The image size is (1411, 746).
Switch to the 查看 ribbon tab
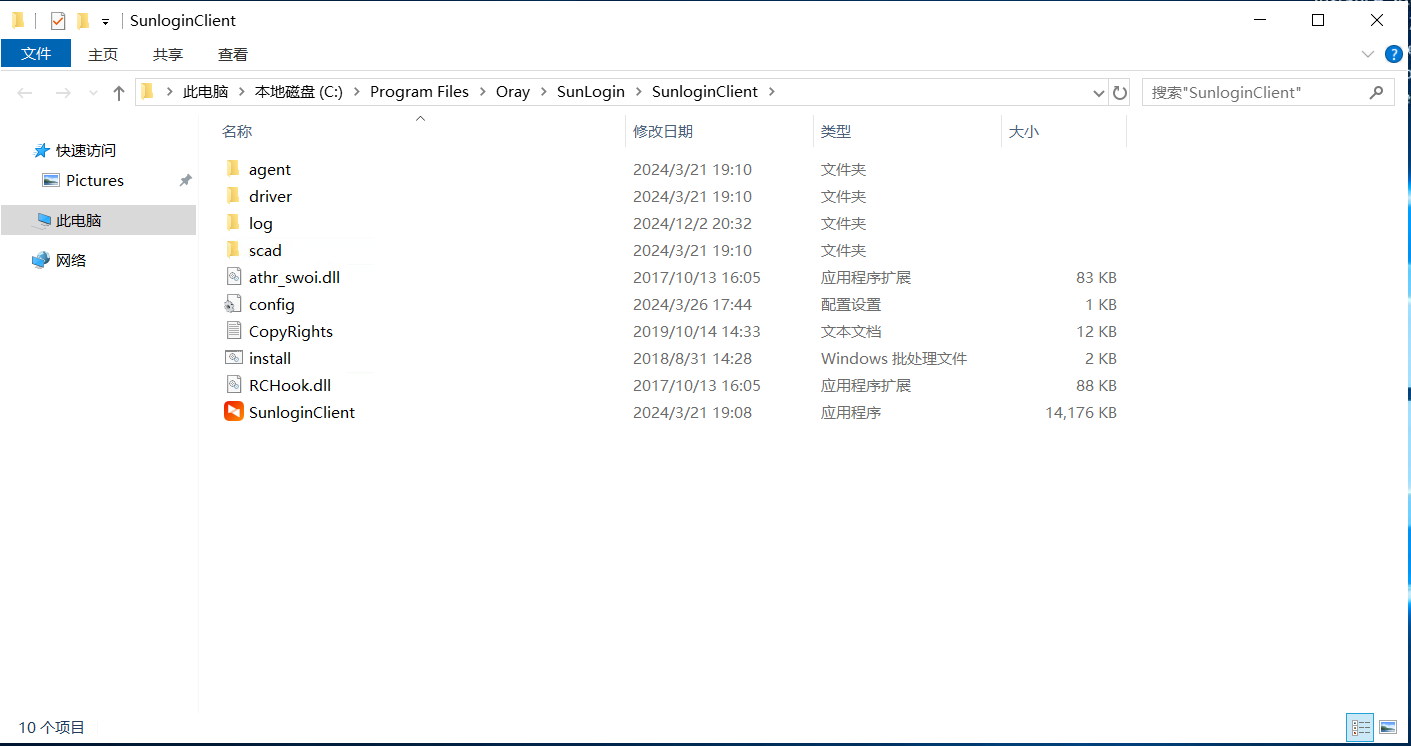point(232,54)
